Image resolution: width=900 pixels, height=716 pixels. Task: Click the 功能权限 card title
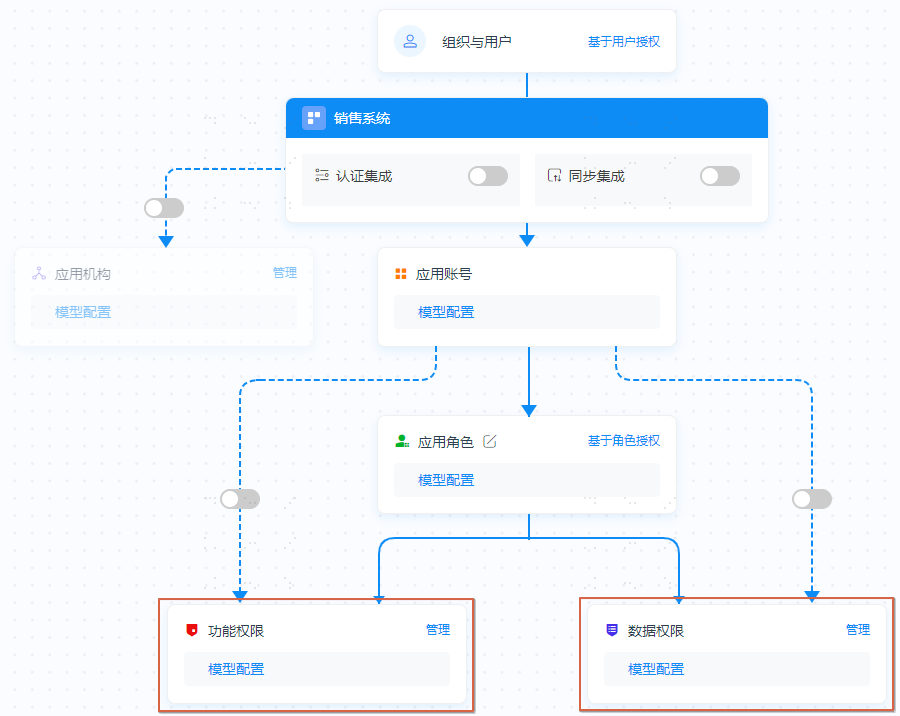point(236,631)
